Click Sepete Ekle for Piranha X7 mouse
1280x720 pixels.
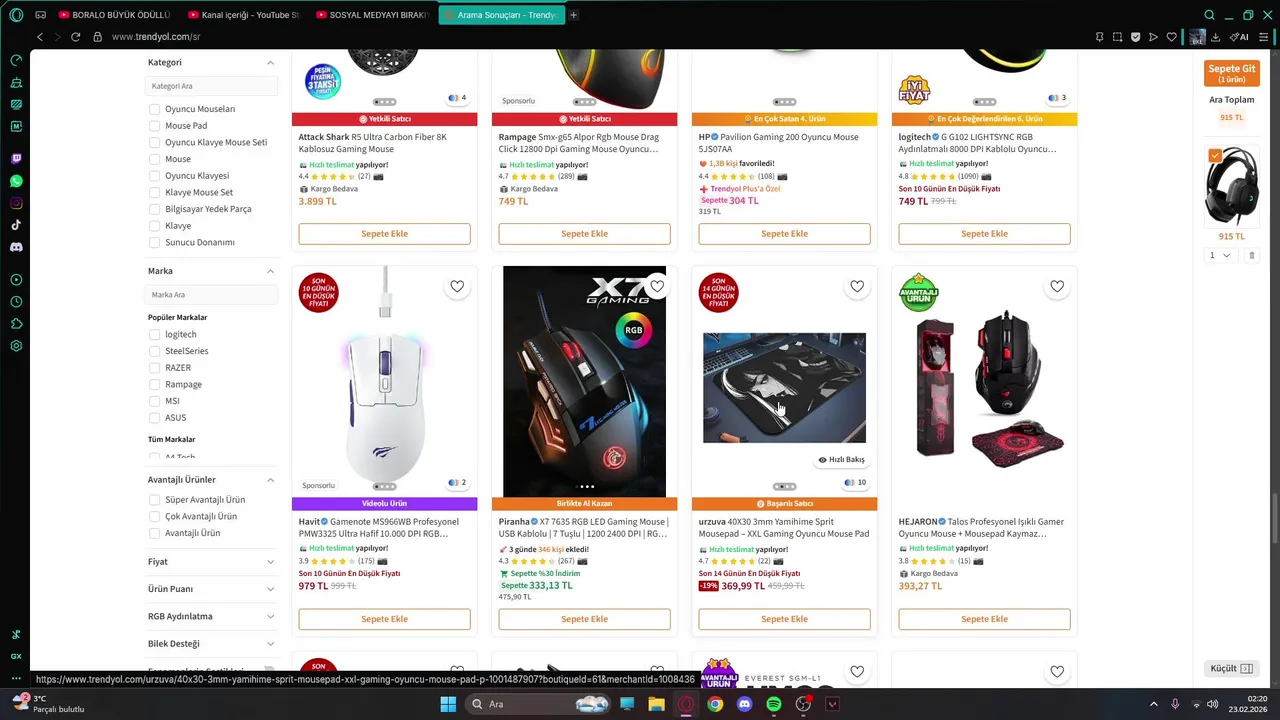pos(584,619)
